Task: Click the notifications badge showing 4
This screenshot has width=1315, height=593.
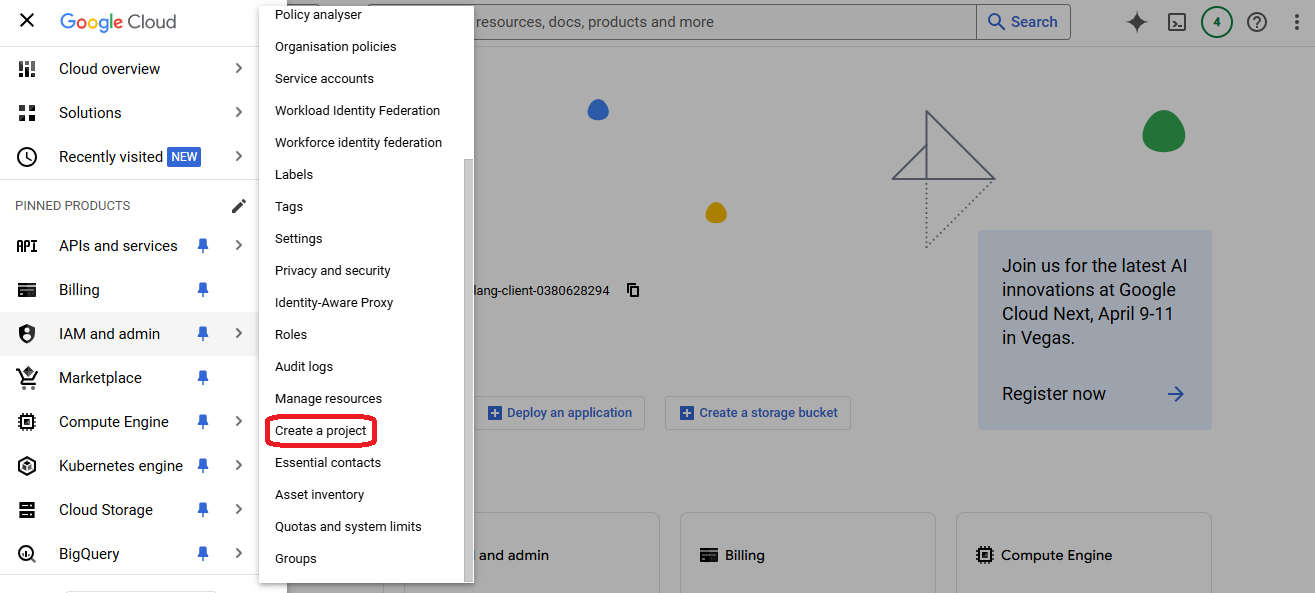Action: point(1216,22)
